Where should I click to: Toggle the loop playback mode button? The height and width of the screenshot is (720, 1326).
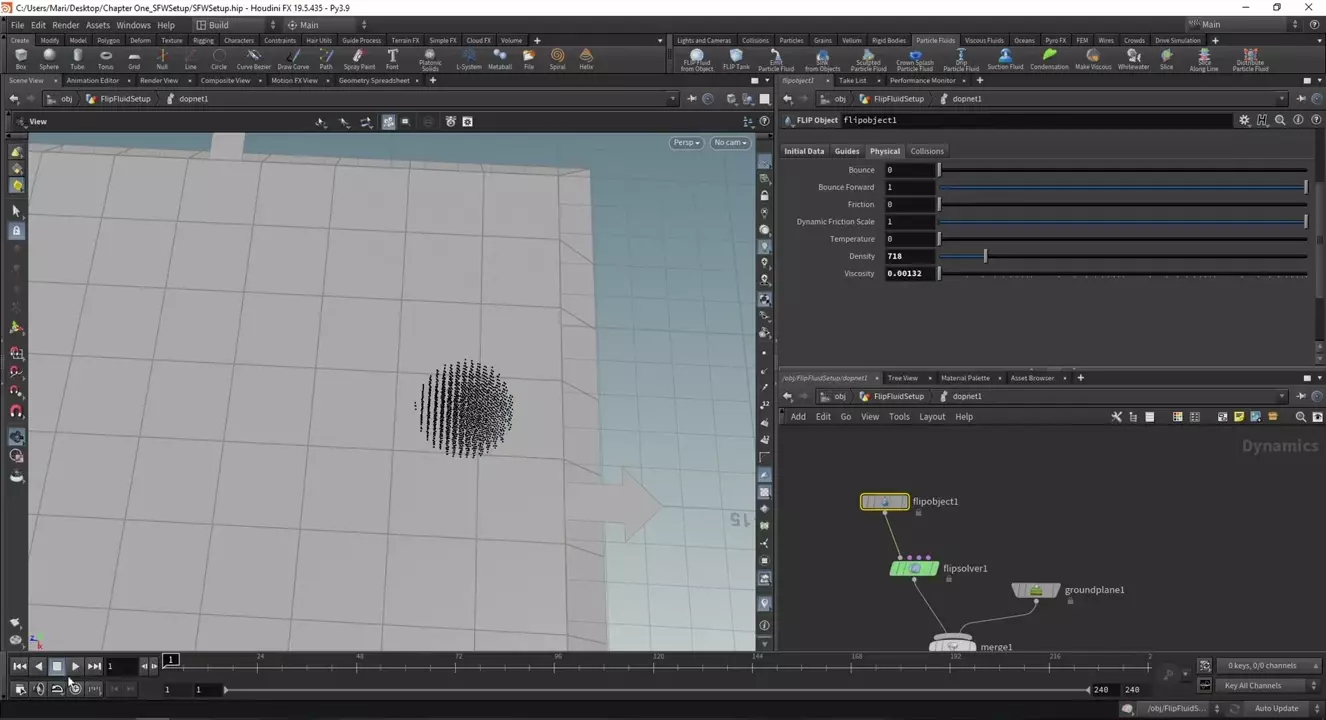[57, 689]
